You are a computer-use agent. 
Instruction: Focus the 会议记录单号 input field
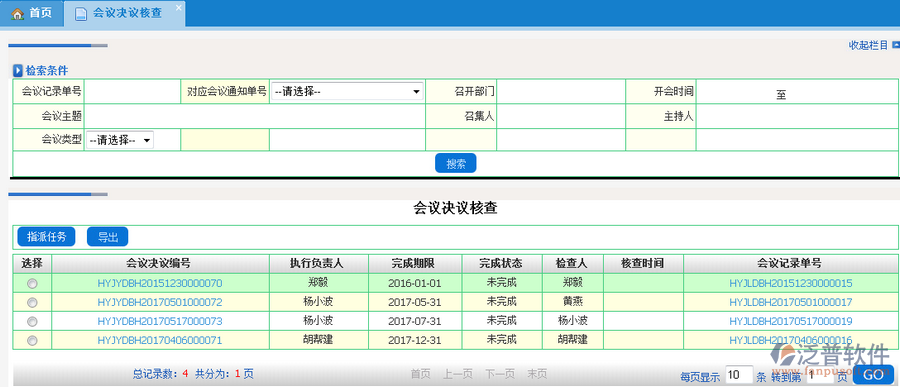tap(133, 91)
